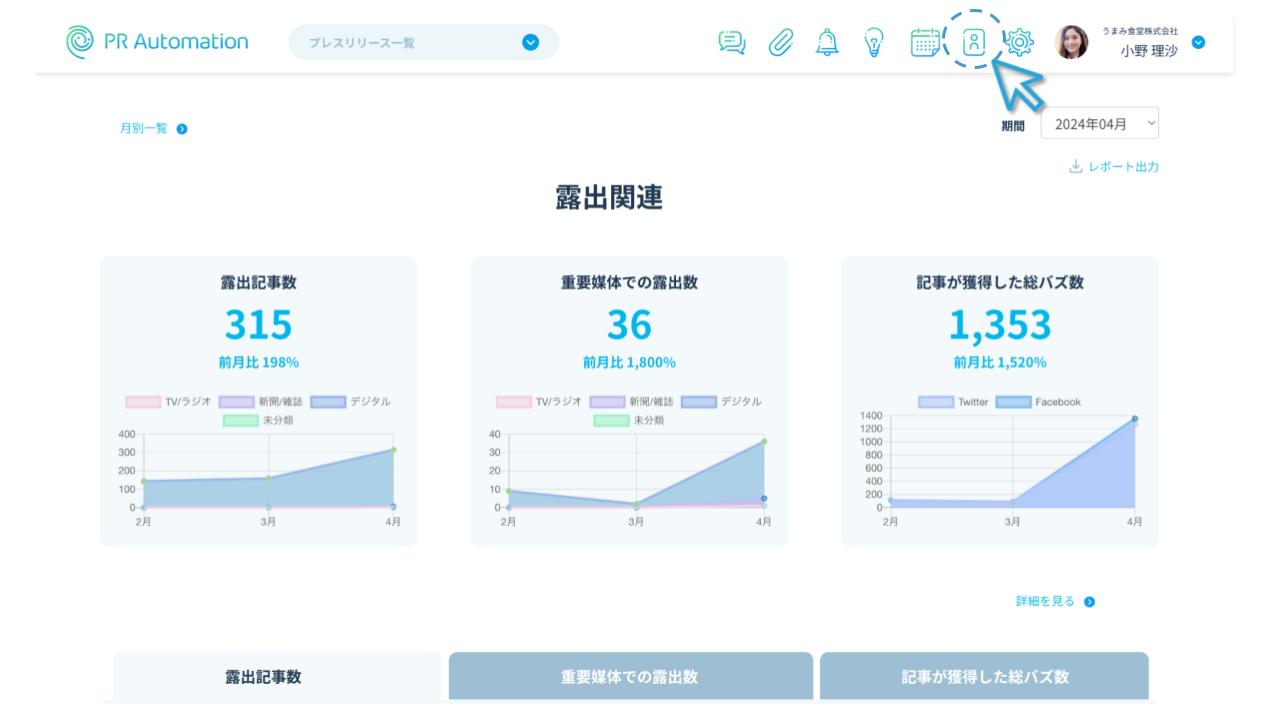
Task: Click the user profile avatar photo
Action: (x=1071, y=42)
